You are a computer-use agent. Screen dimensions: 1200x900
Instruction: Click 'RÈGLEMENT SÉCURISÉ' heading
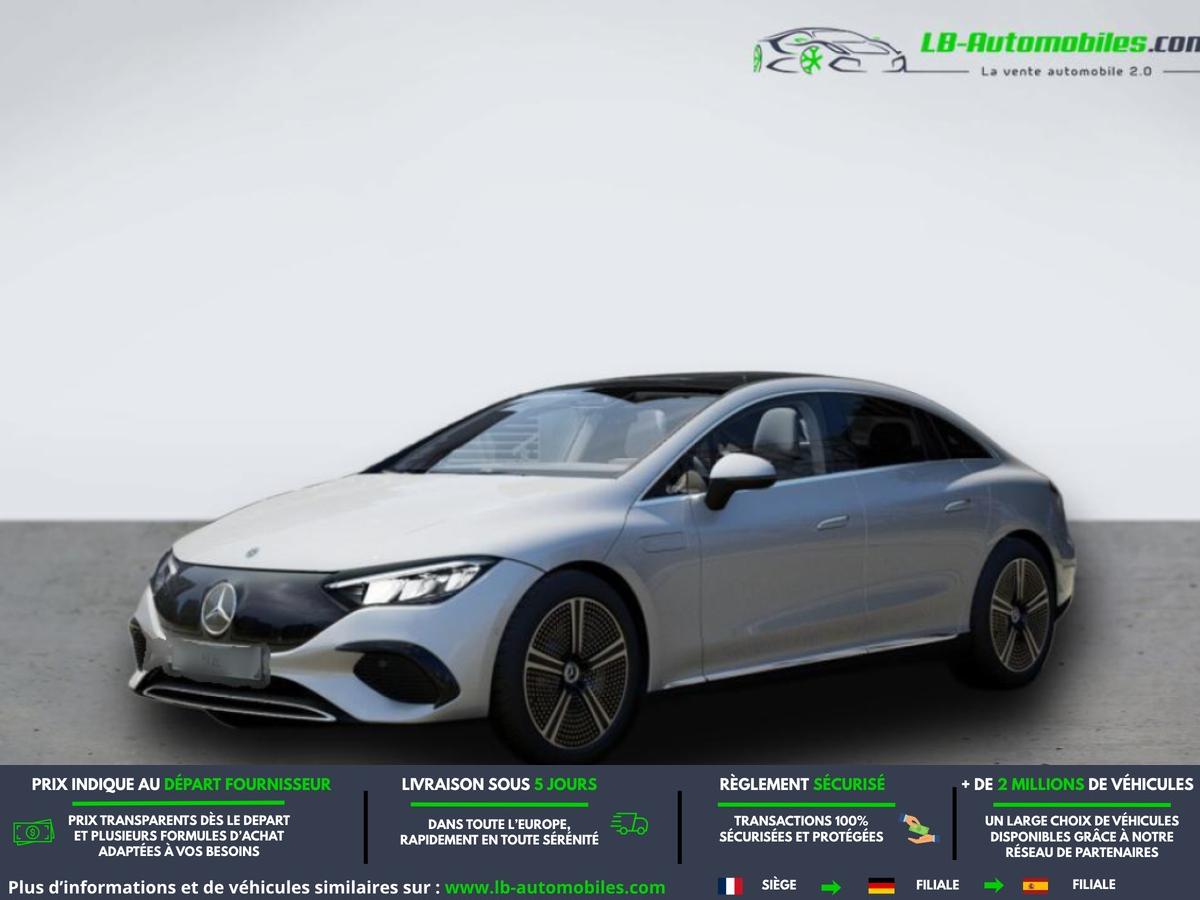click(802, 784)
